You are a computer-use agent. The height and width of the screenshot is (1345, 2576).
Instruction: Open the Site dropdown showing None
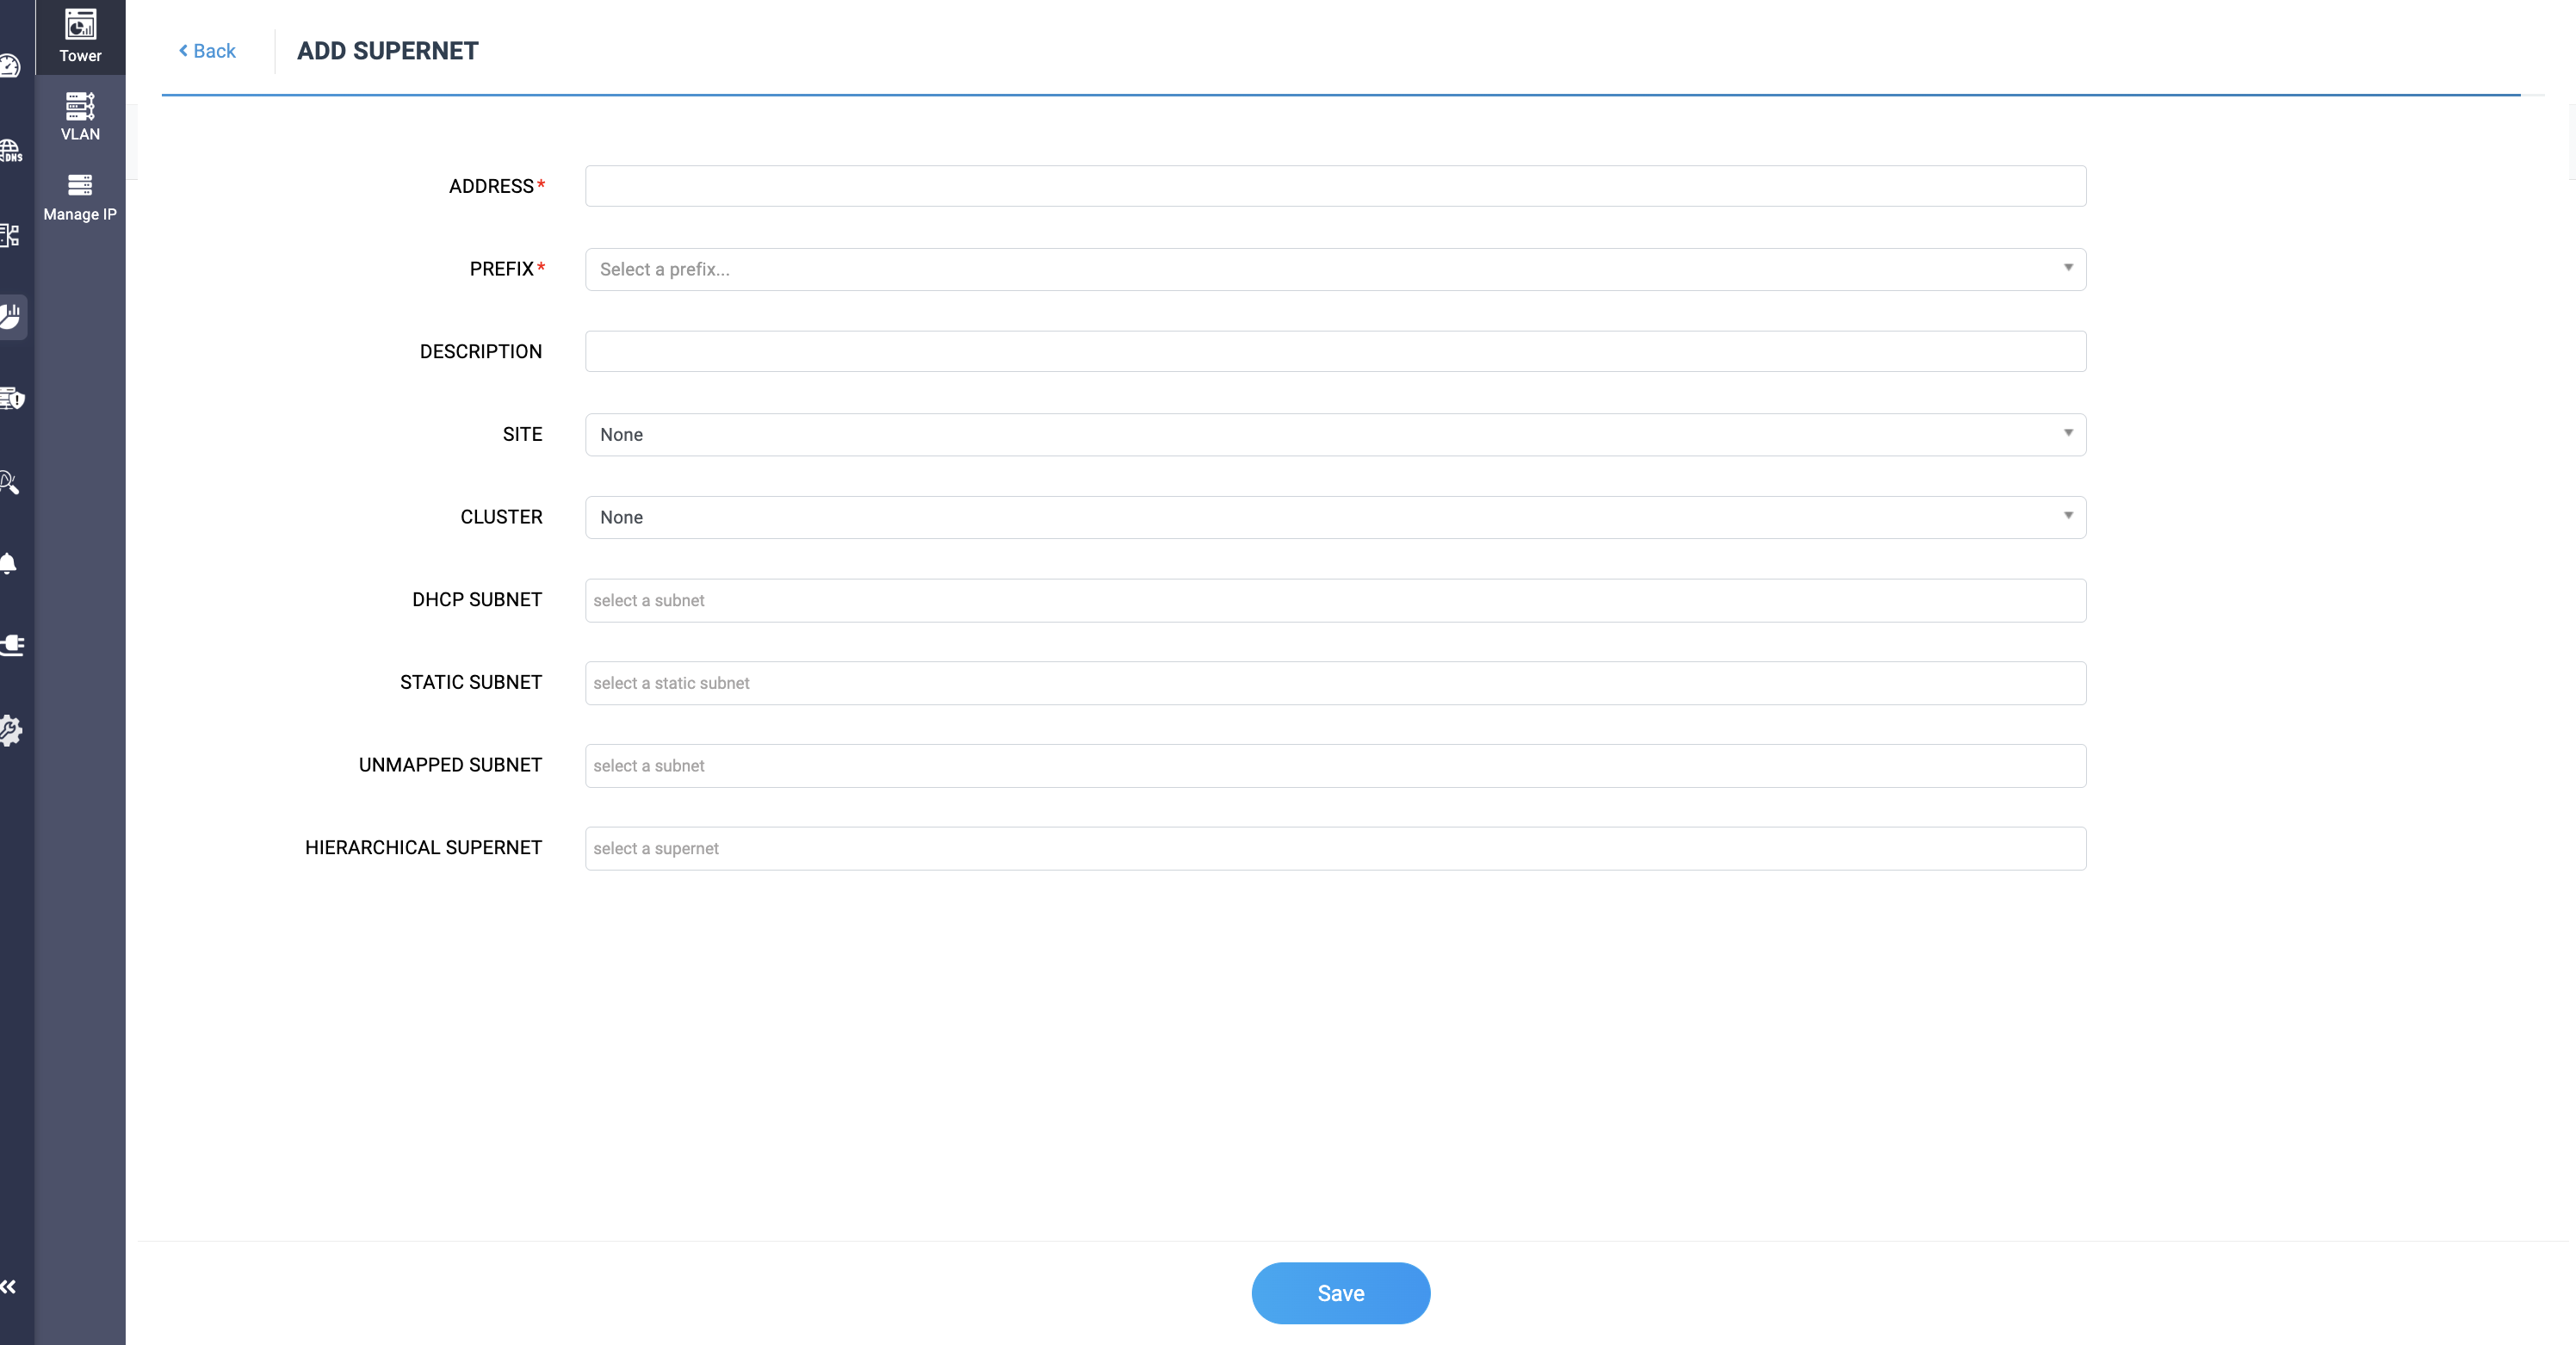point(1335,434)
